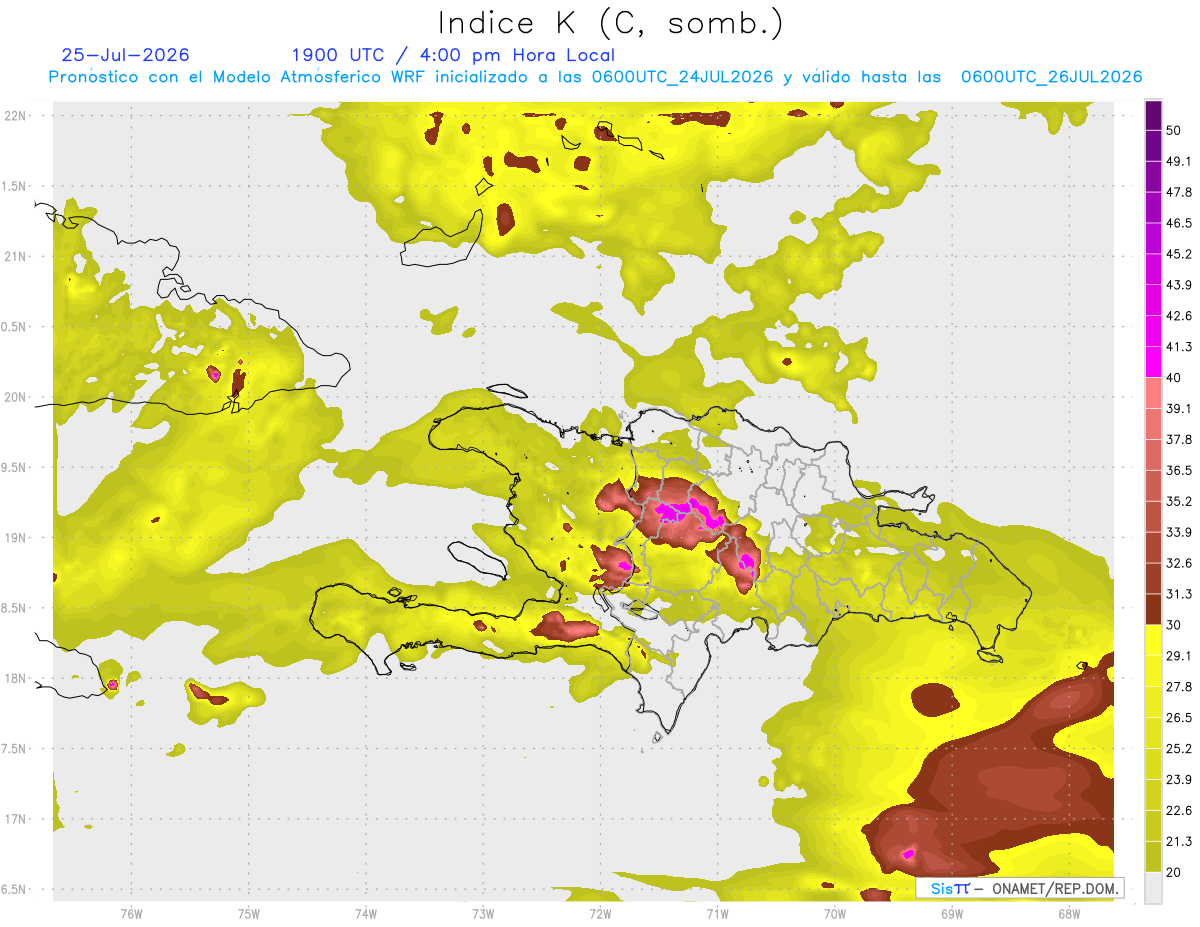Image resolution: width=1200 pixels, height=927 pixels.
Task: Click the colorbar value "50"
Action: (x=1175, y=130)
